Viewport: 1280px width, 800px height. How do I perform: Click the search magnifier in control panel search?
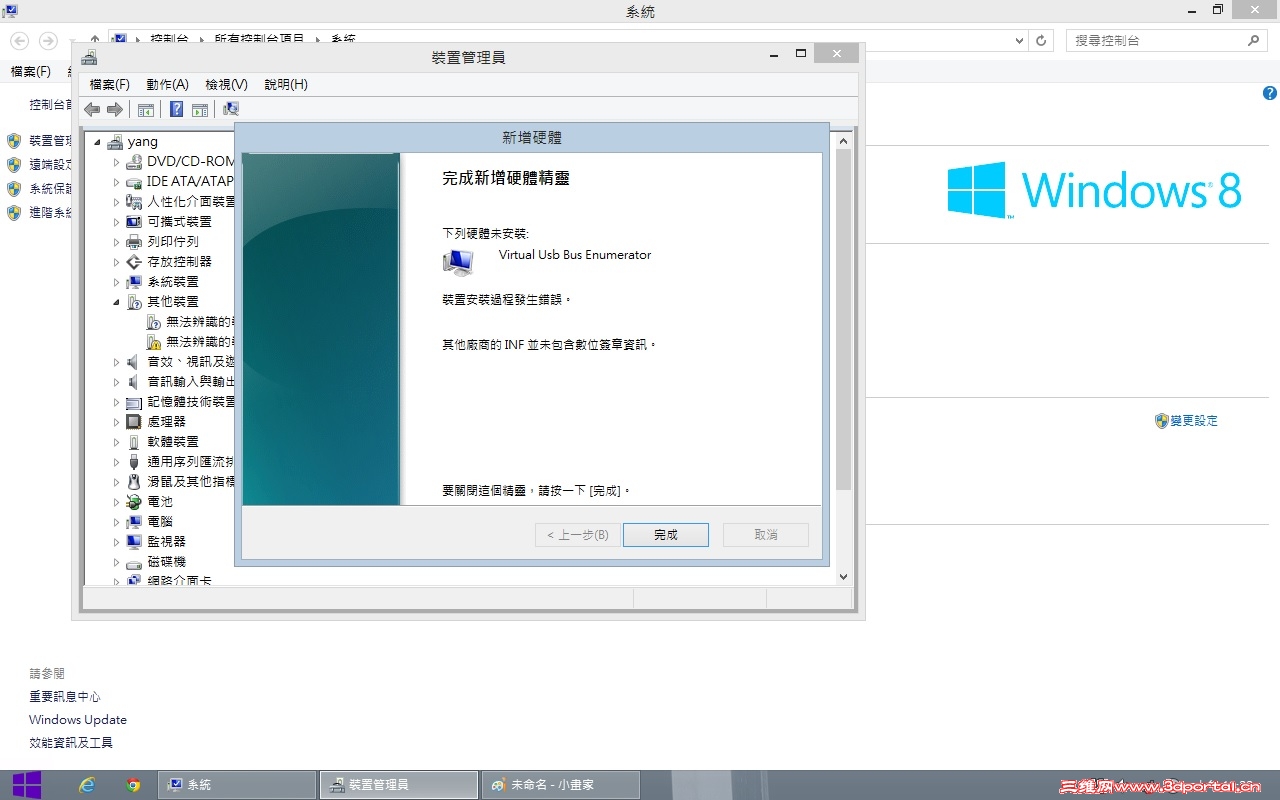coord(1254,41)
